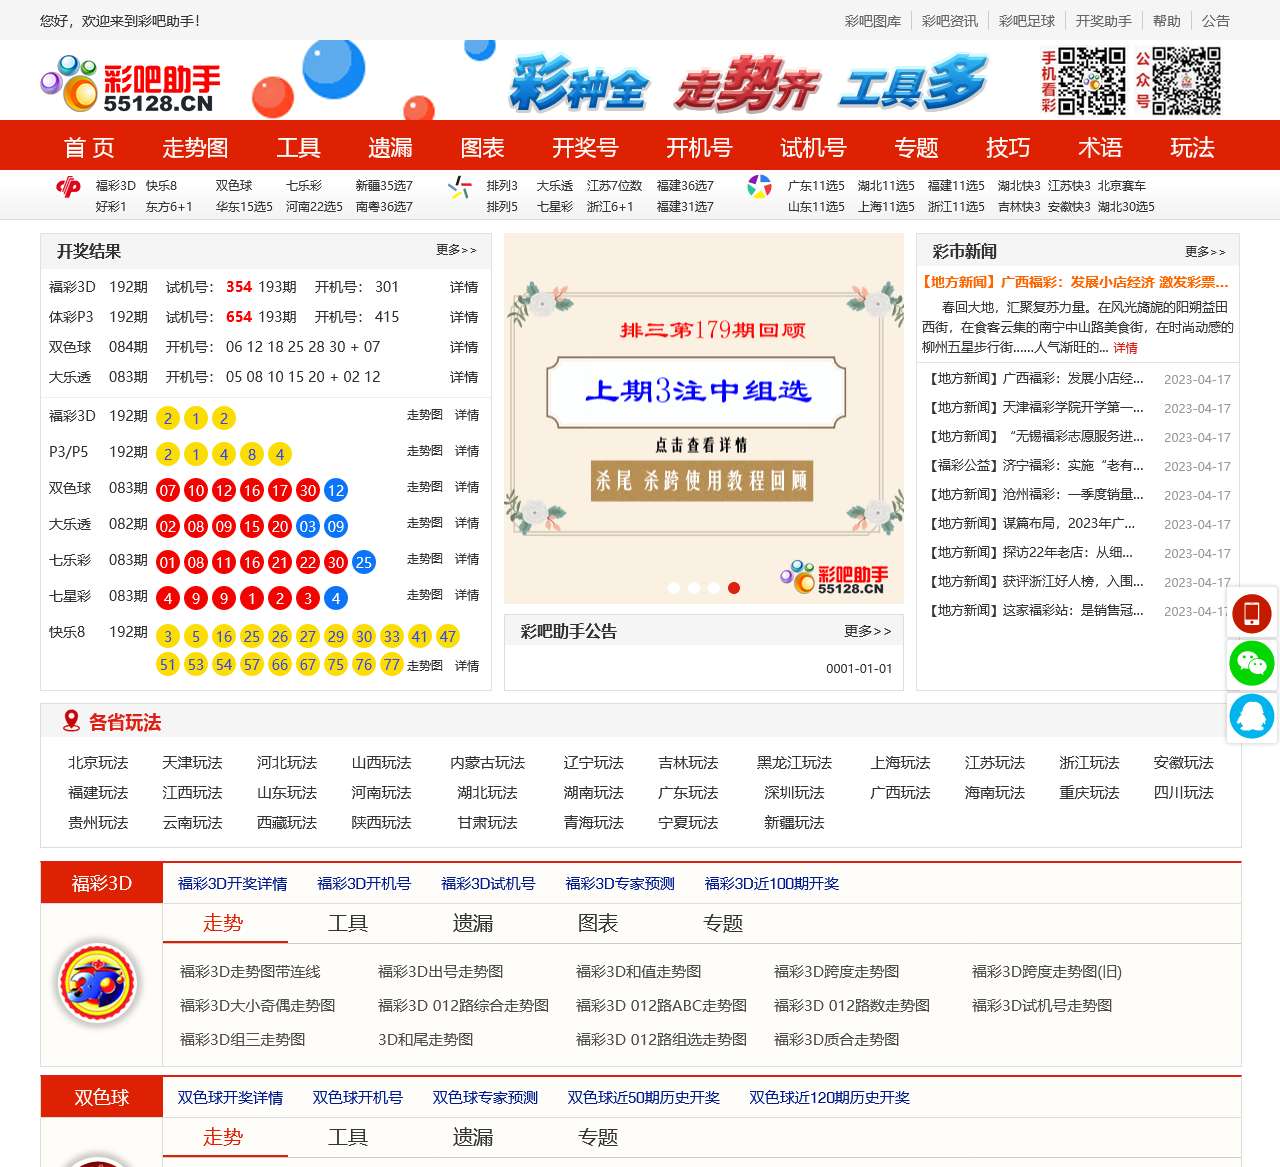The height and width of the screenshot is (1167, 1280).
Task: Click the 北京赛车 link in lottery list
Action: (x=1122, y=186)
